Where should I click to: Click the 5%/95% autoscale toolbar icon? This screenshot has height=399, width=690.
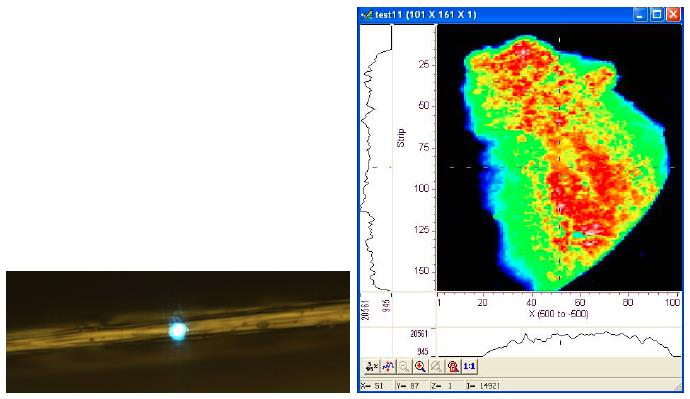point(372,366)
